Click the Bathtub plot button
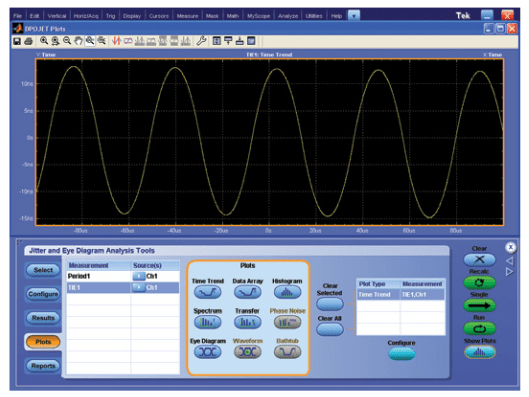The height and width of the screenshot is (397, 529). click(287, 352)
